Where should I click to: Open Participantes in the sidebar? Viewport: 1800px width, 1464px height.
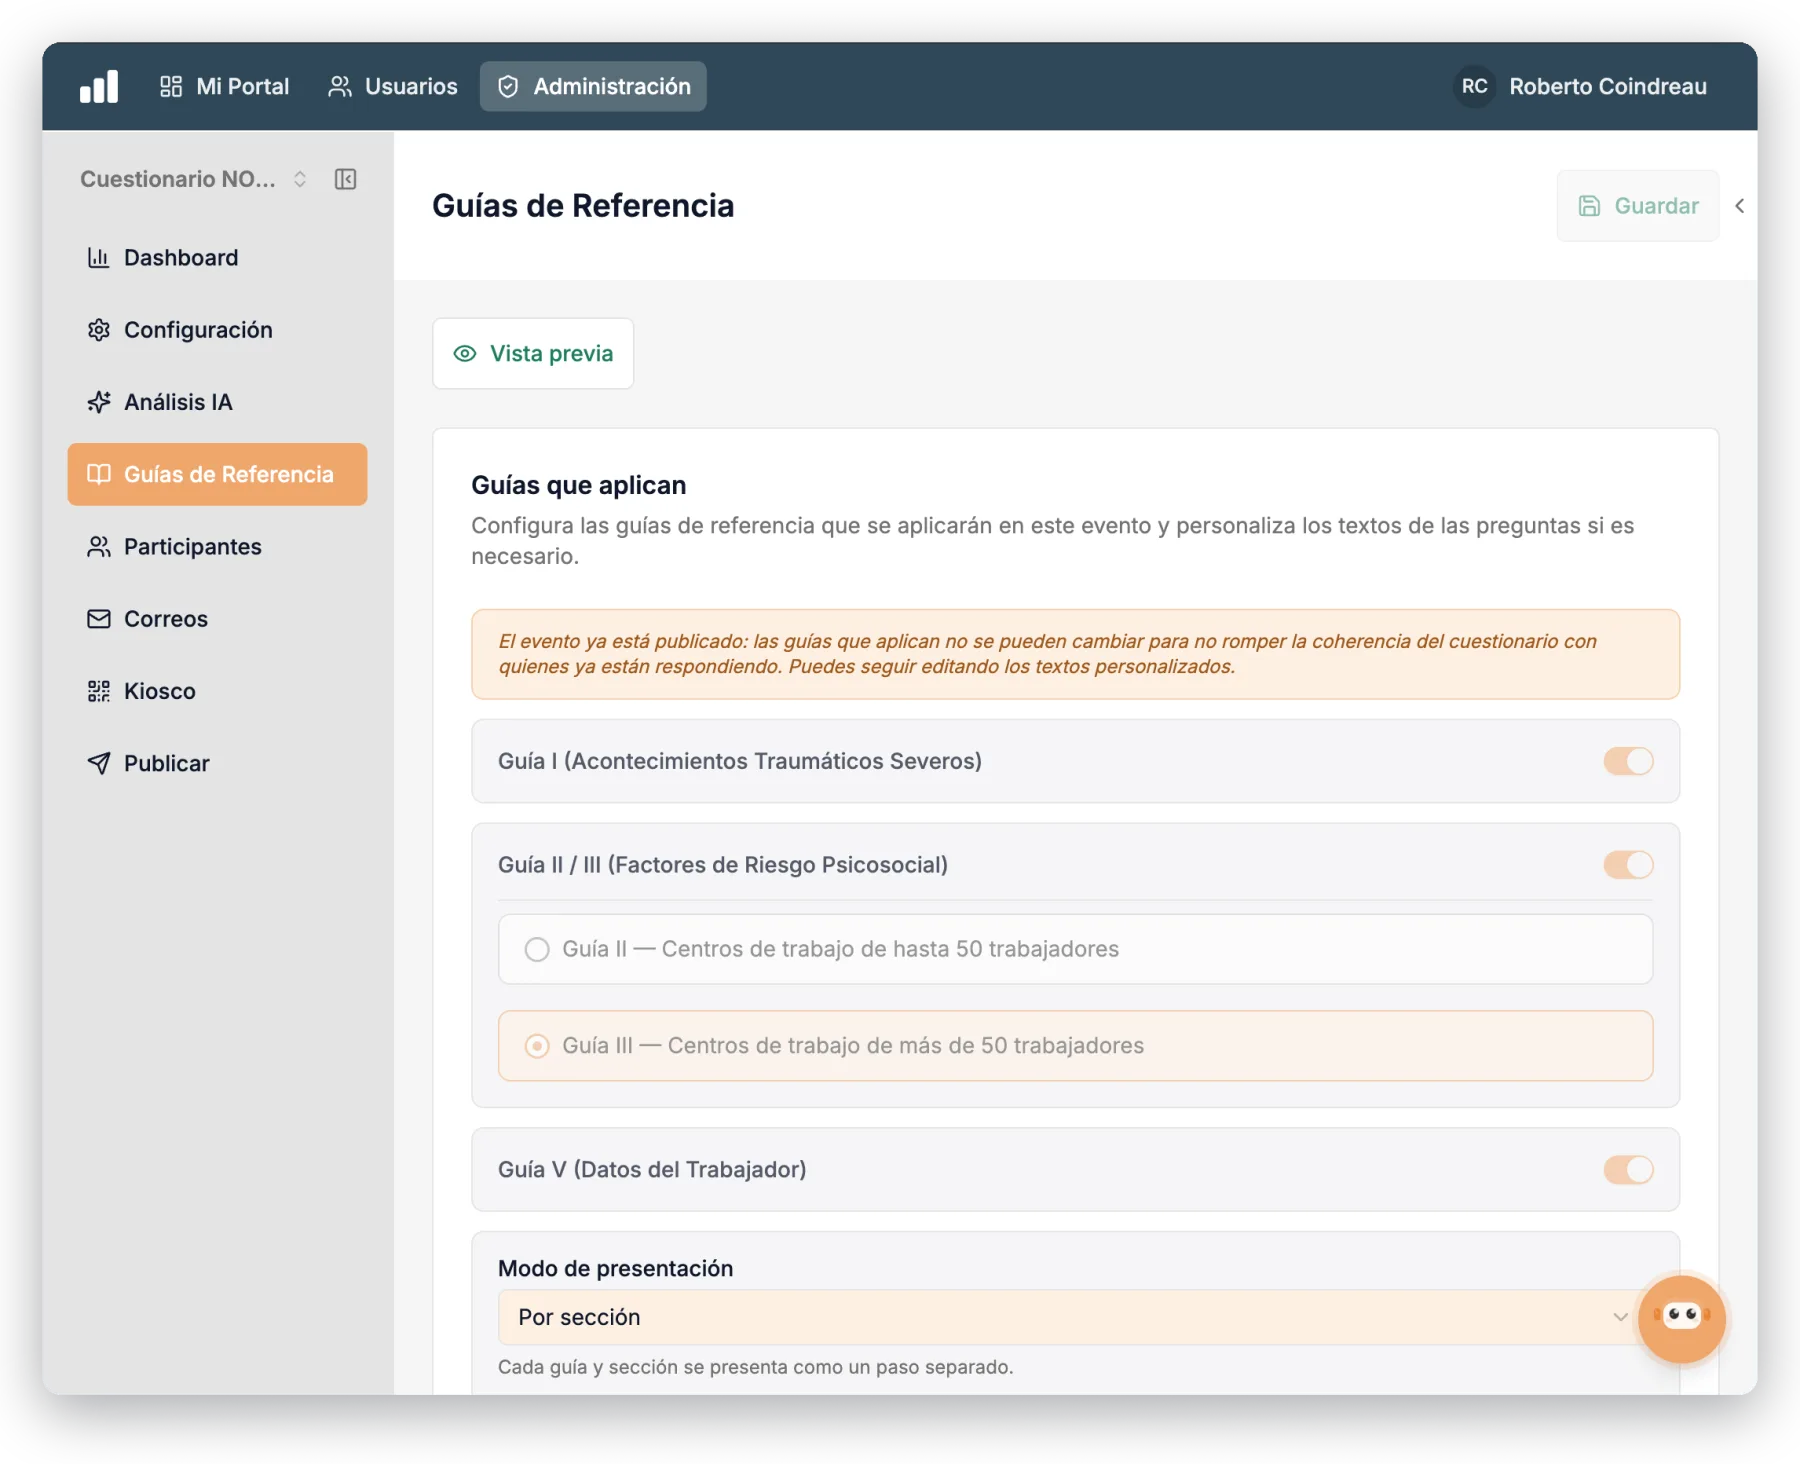click(217, 547)
